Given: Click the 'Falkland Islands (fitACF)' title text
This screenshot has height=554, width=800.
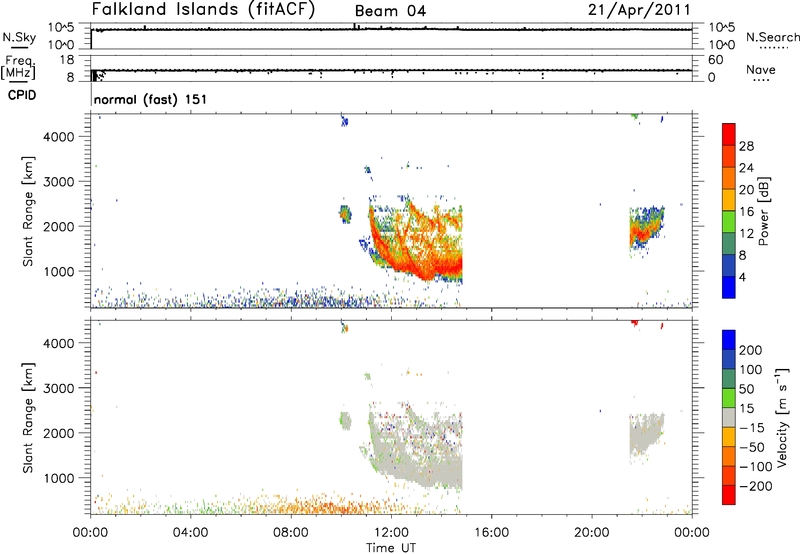Looking at the screenshot, I should tap(203, 10).
